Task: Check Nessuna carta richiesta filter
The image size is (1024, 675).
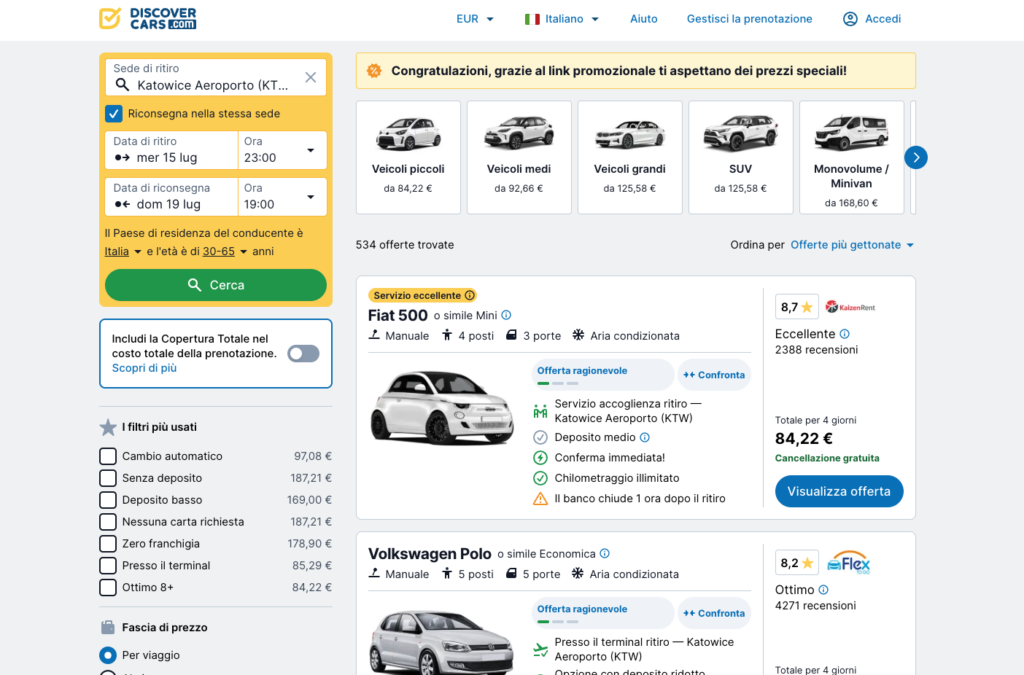Action: 108,522
